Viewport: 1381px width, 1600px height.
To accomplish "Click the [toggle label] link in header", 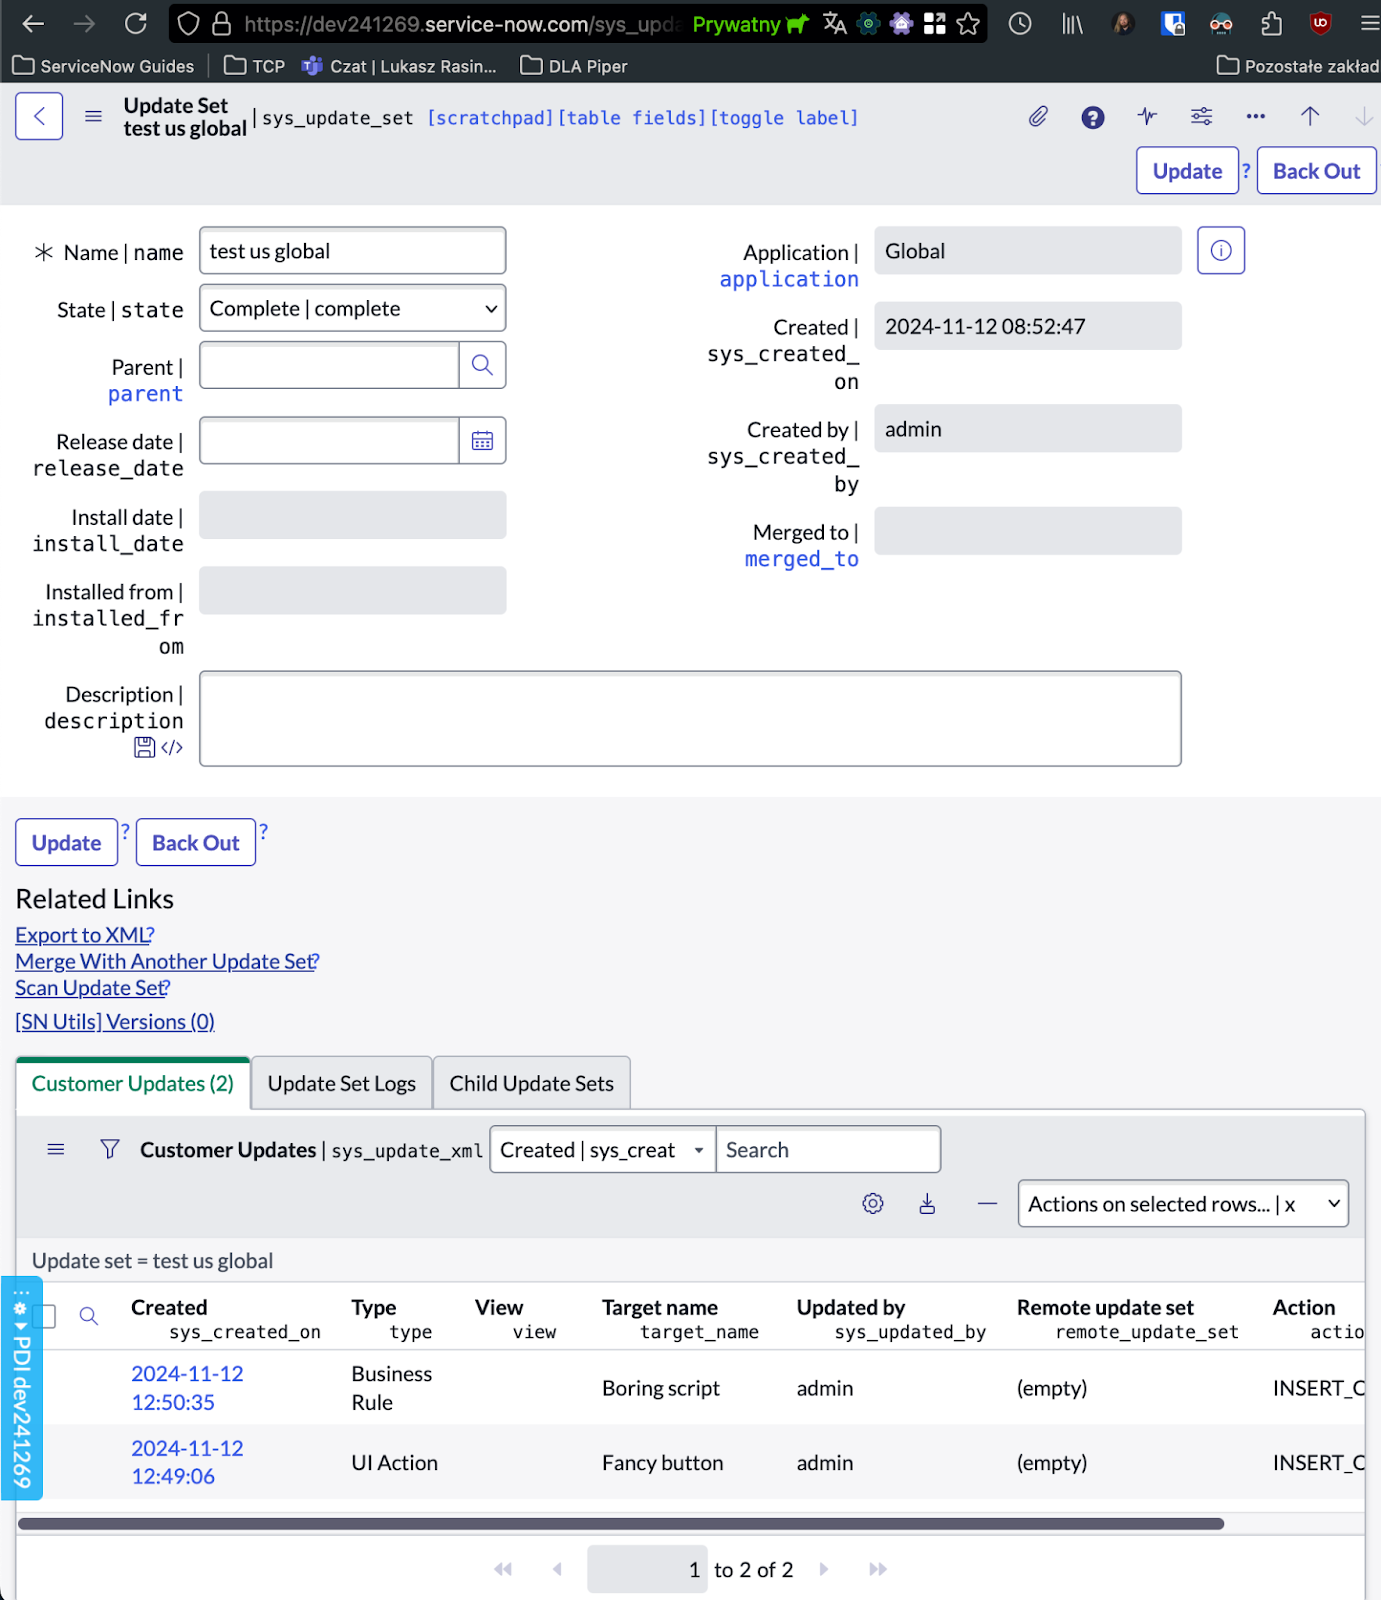I will 784,118.
